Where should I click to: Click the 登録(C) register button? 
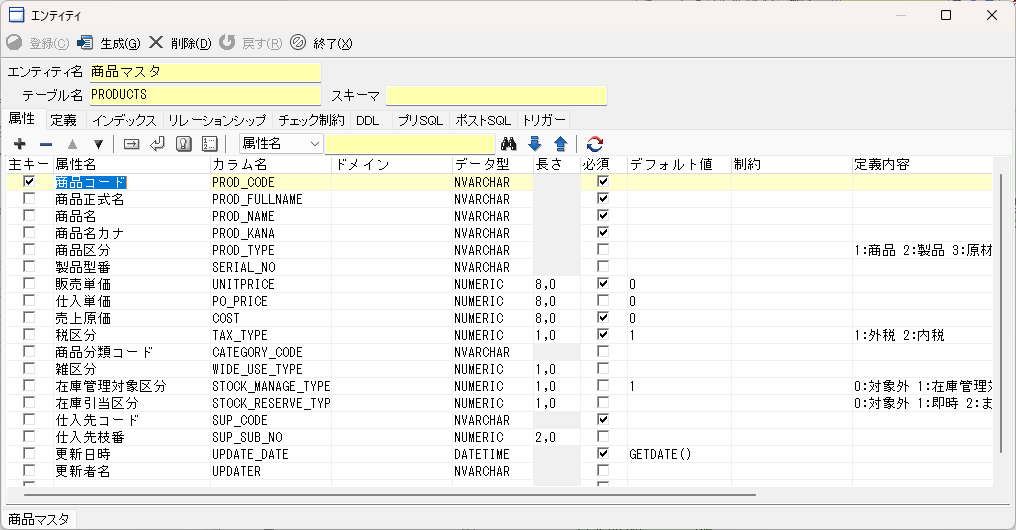click(38, 43)
